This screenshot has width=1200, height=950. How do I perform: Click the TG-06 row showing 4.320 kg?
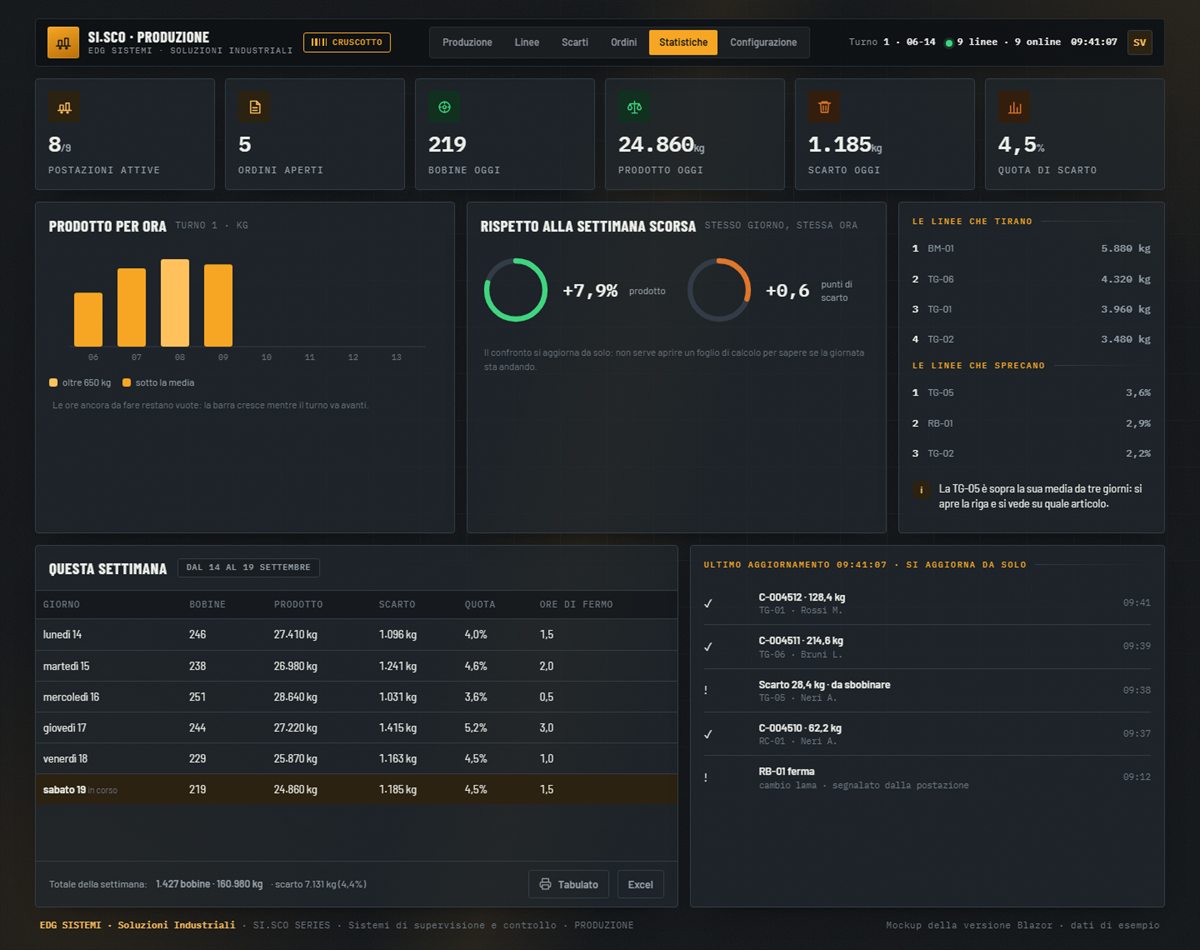pos(1031,279)
